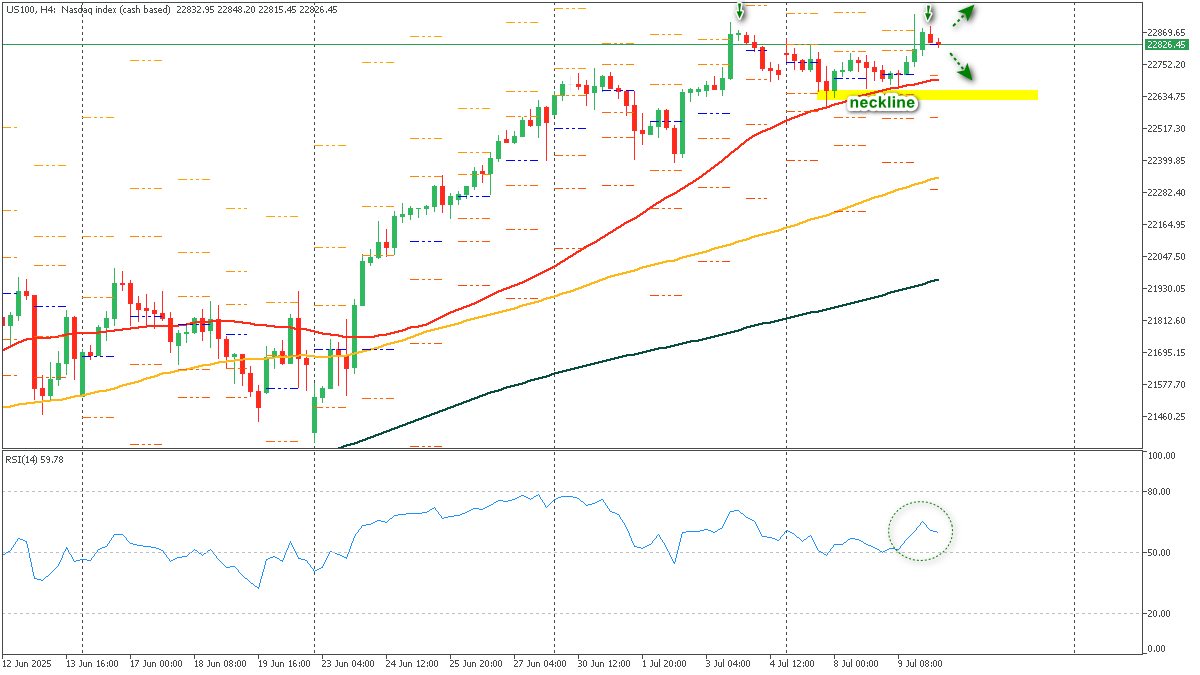Click the 22399.85 price axis value
Viewport: 1200px width, 675px height.
tap(1168, 161)
